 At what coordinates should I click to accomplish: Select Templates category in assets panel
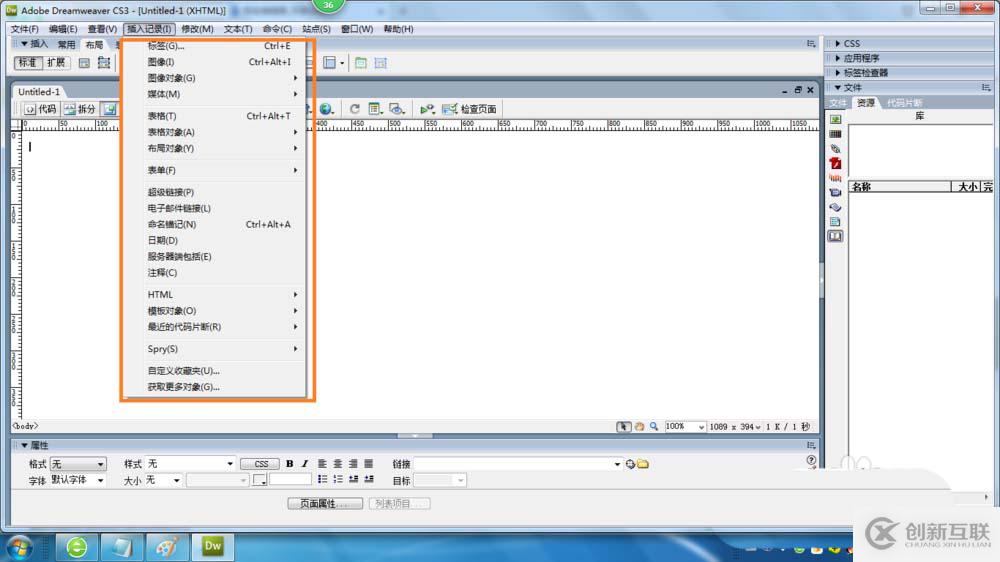(835, 222)
